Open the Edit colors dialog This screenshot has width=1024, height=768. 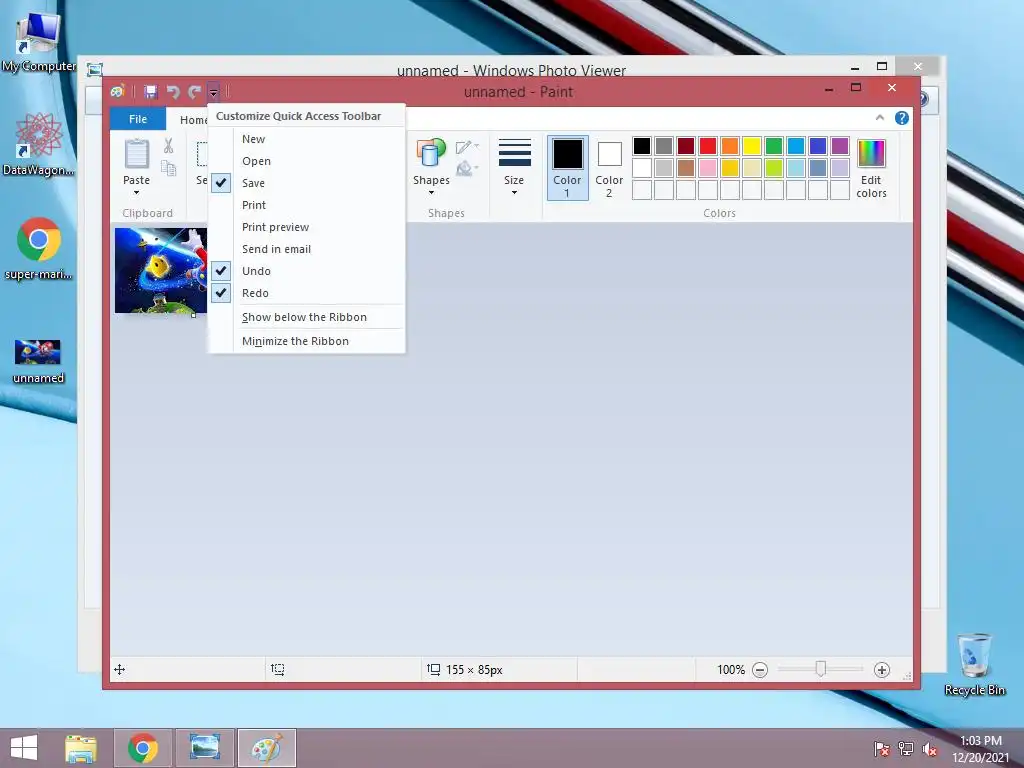click(871, 168)
